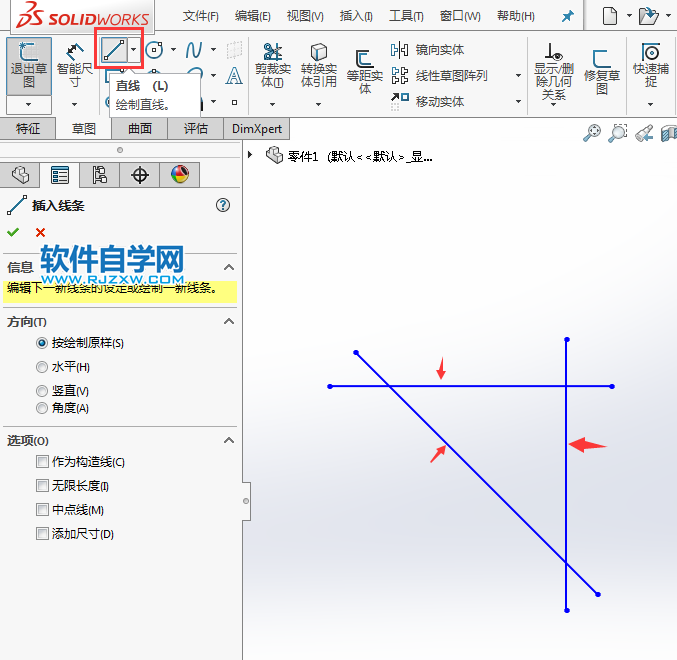
Task: Open dropdown under Trim Entities
Action: (x=272, y=104)
